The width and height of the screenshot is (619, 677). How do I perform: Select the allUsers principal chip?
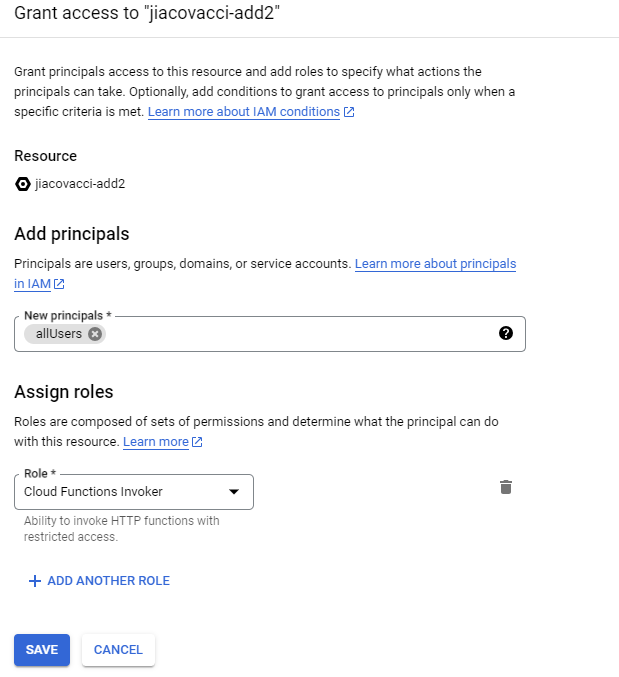pyautogui.click(x=59, y=334)
